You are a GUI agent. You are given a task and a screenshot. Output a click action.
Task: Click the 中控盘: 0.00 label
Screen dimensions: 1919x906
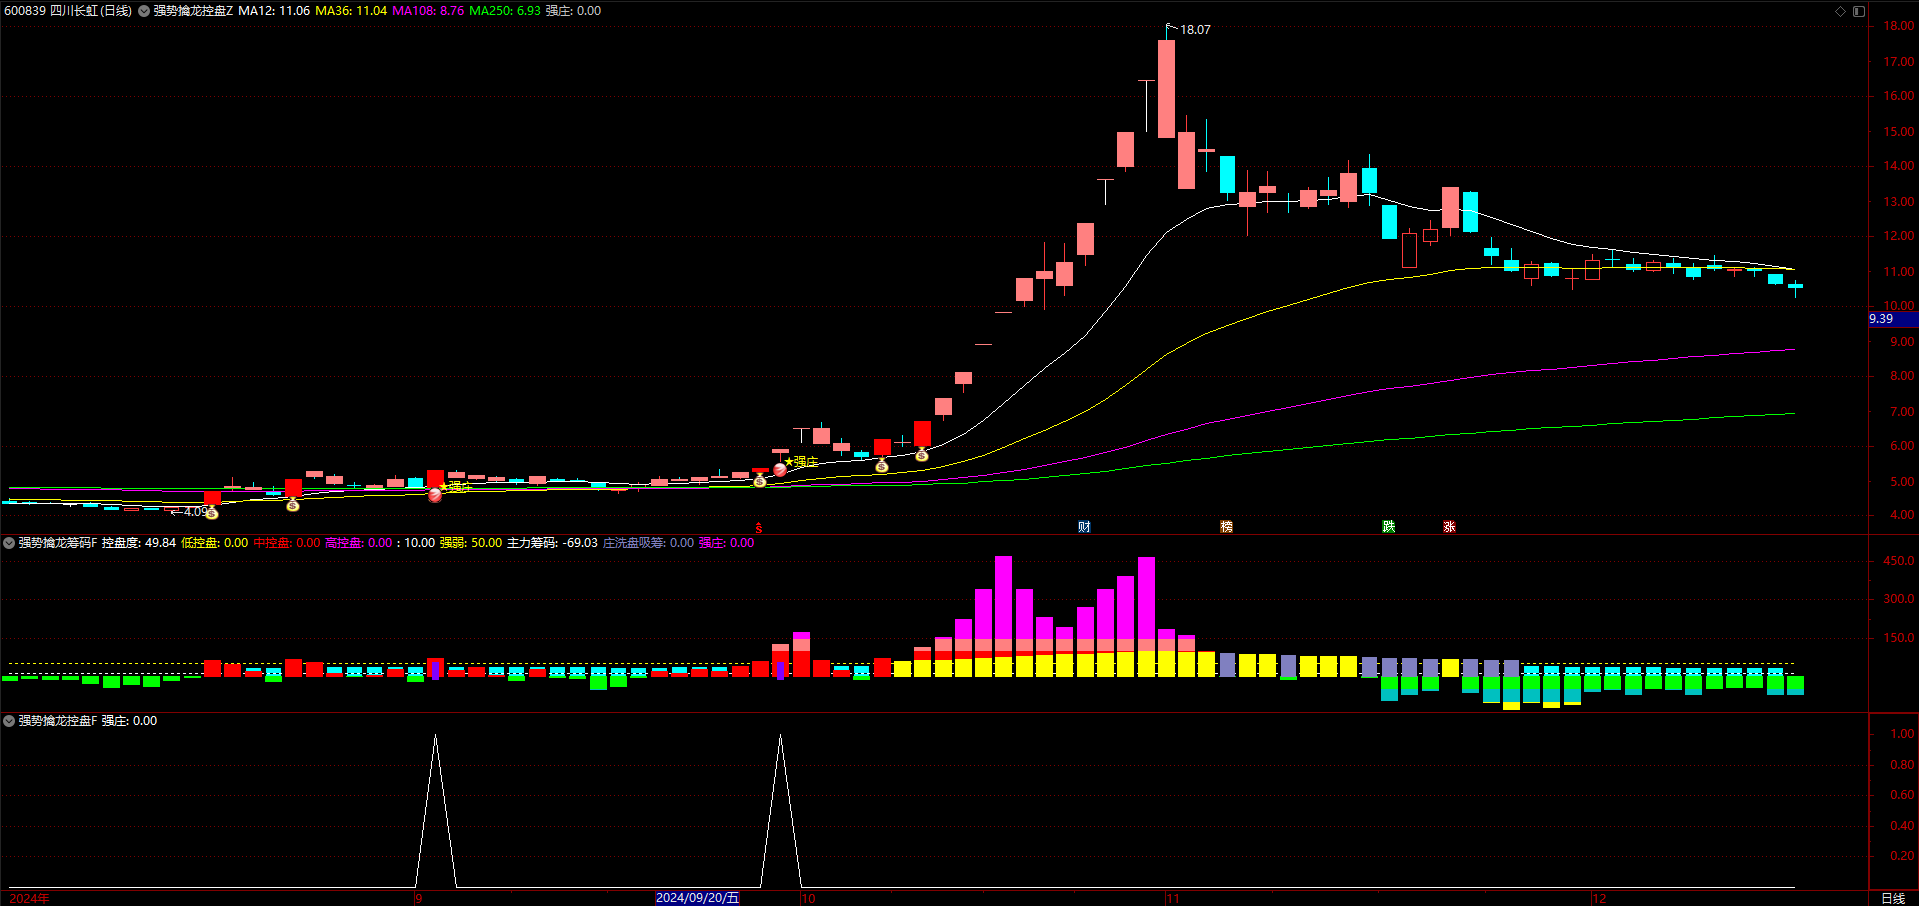pyautogui.click(x=286, y=543)
